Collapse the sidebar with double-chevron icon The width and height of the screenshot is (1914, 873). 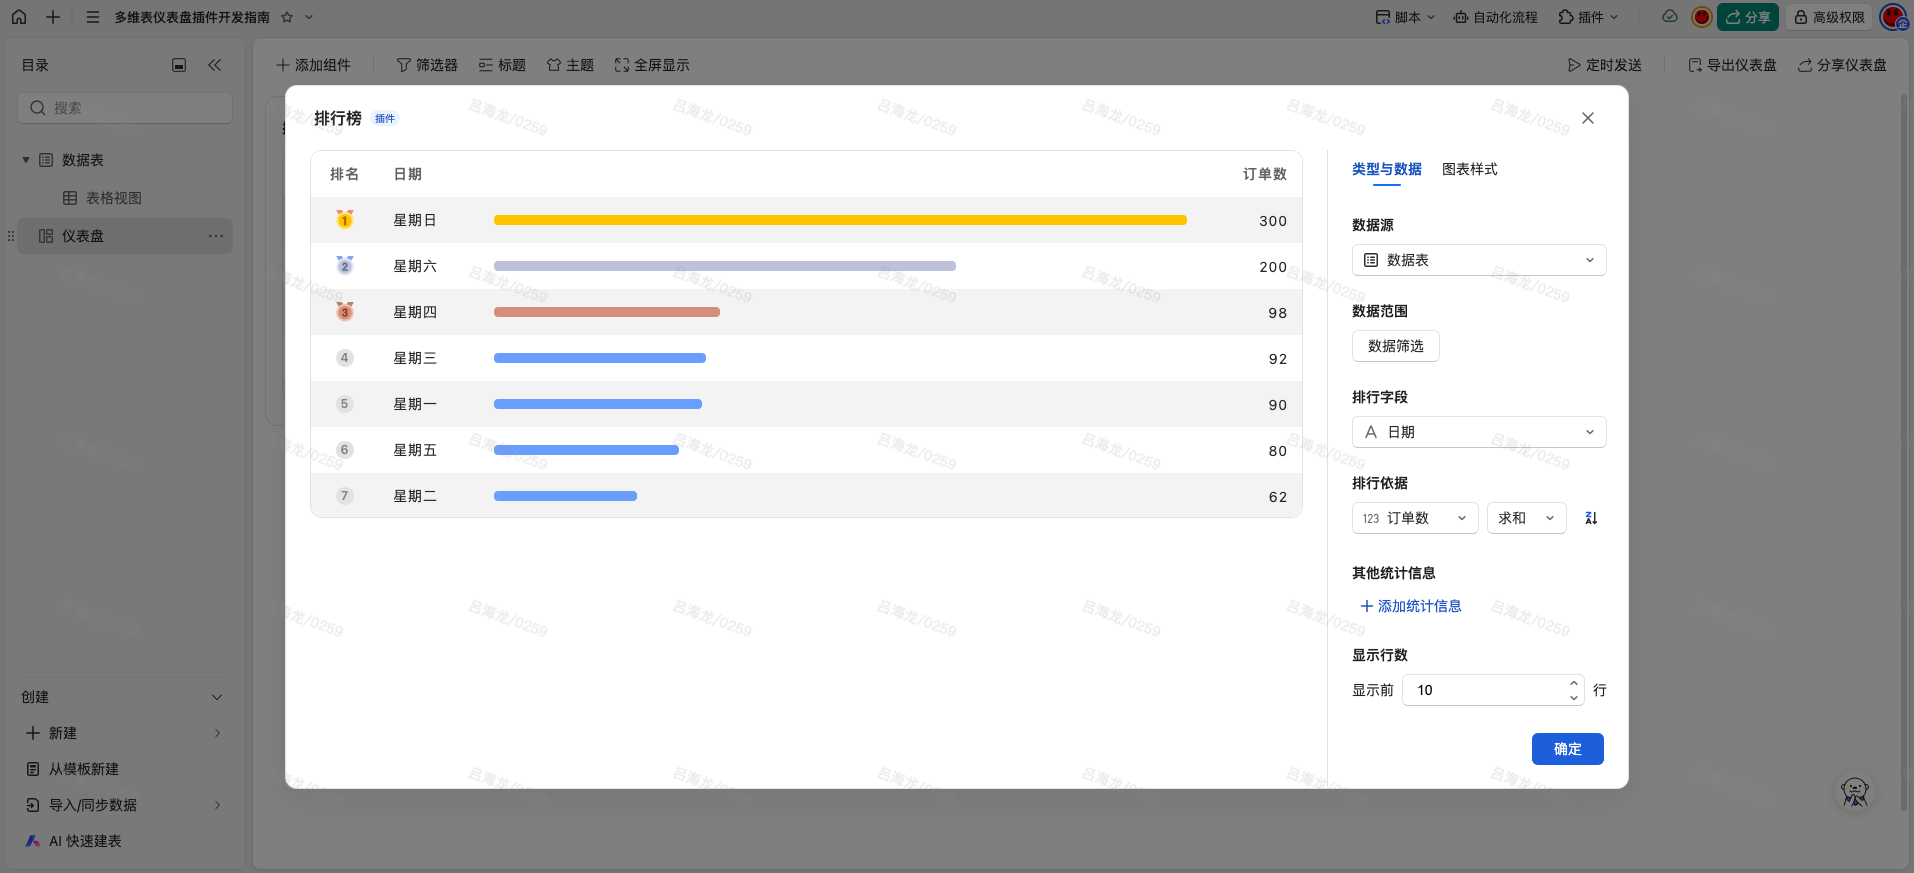pyautogui.click(x=214, y=65)
